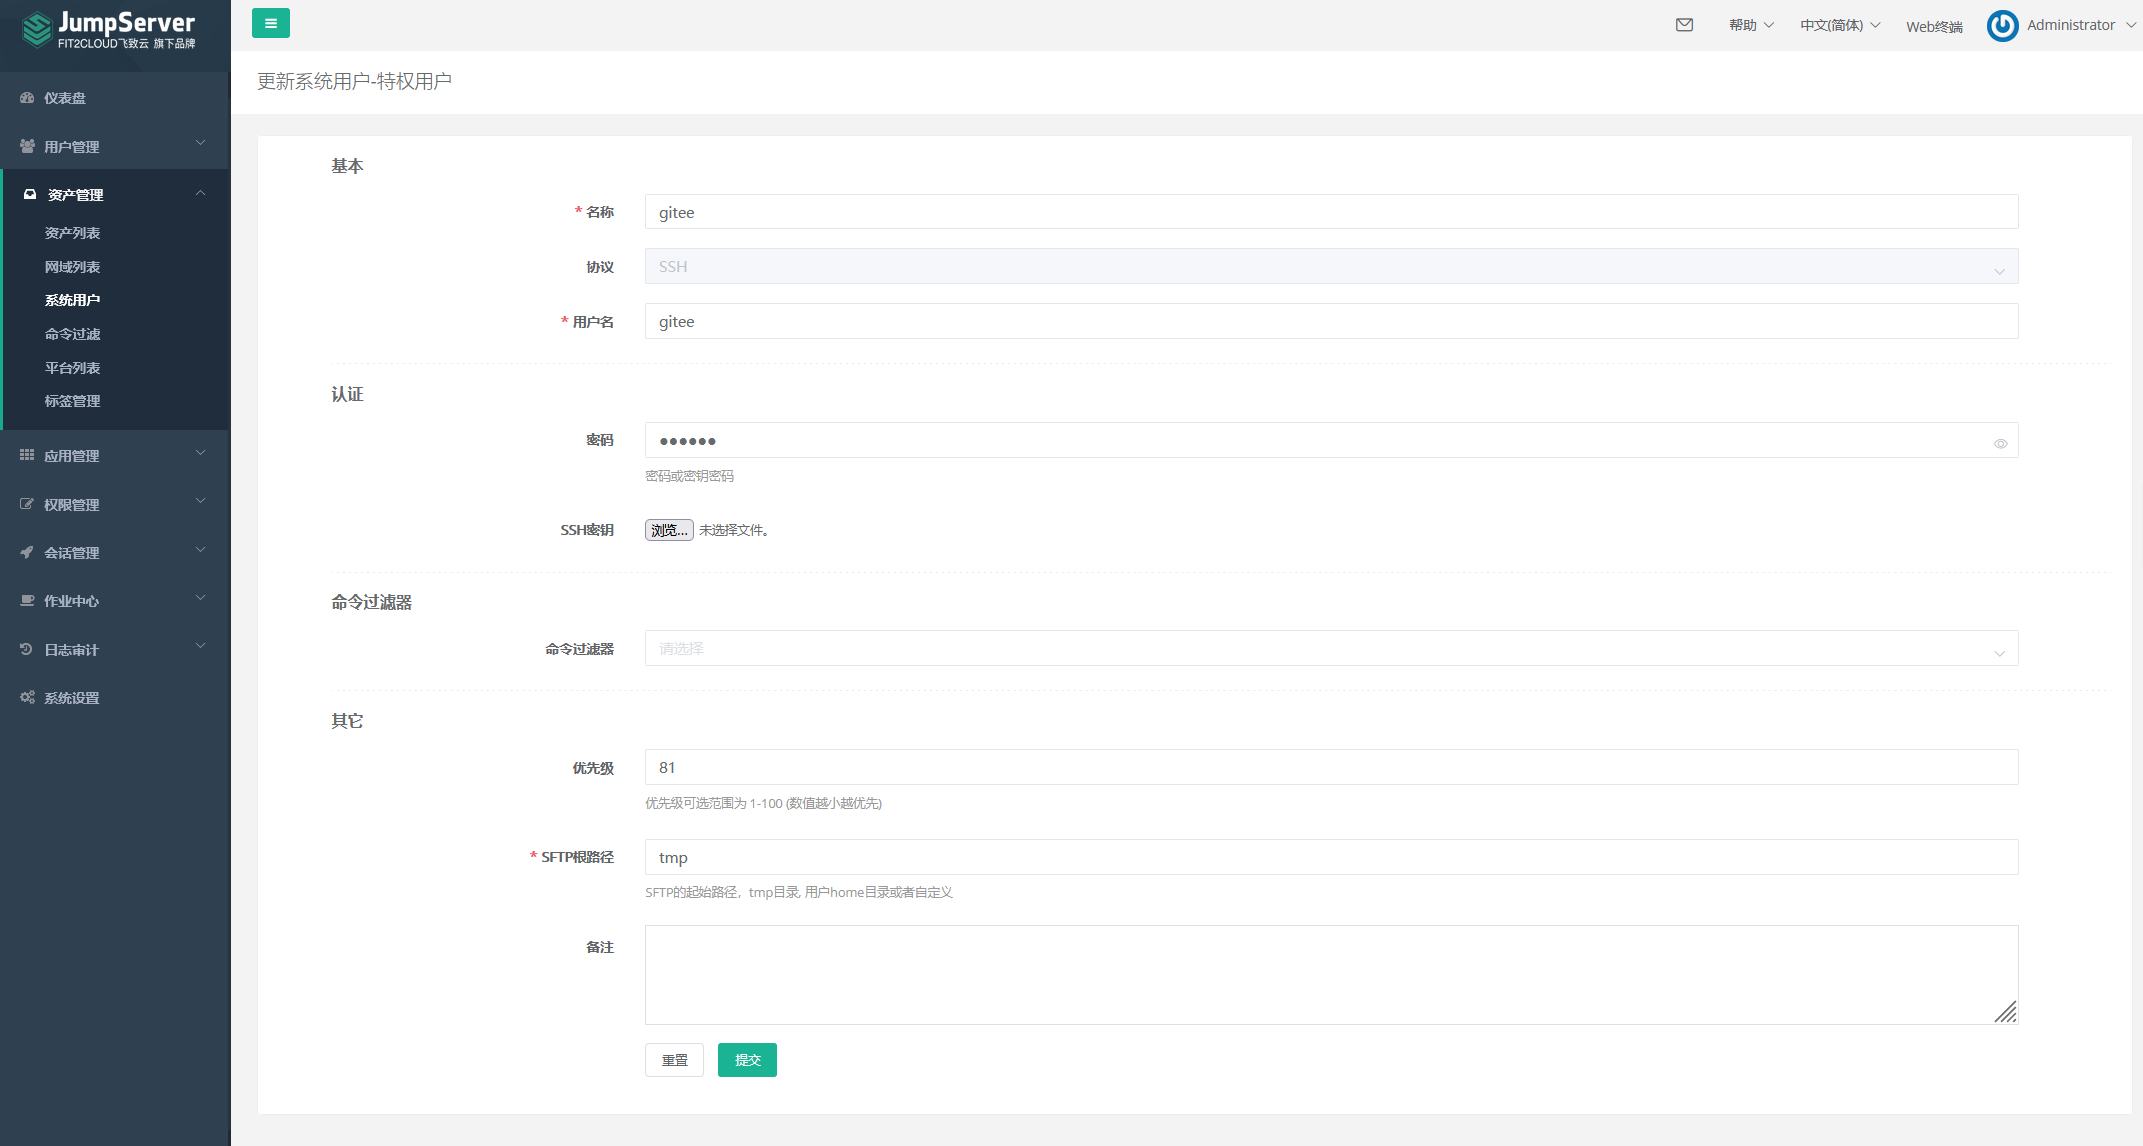Image resolution: width=2143 pixels, height=1146 pixels.
Task: Open 网域列表 in the sidebar
Action: point(72,267)
